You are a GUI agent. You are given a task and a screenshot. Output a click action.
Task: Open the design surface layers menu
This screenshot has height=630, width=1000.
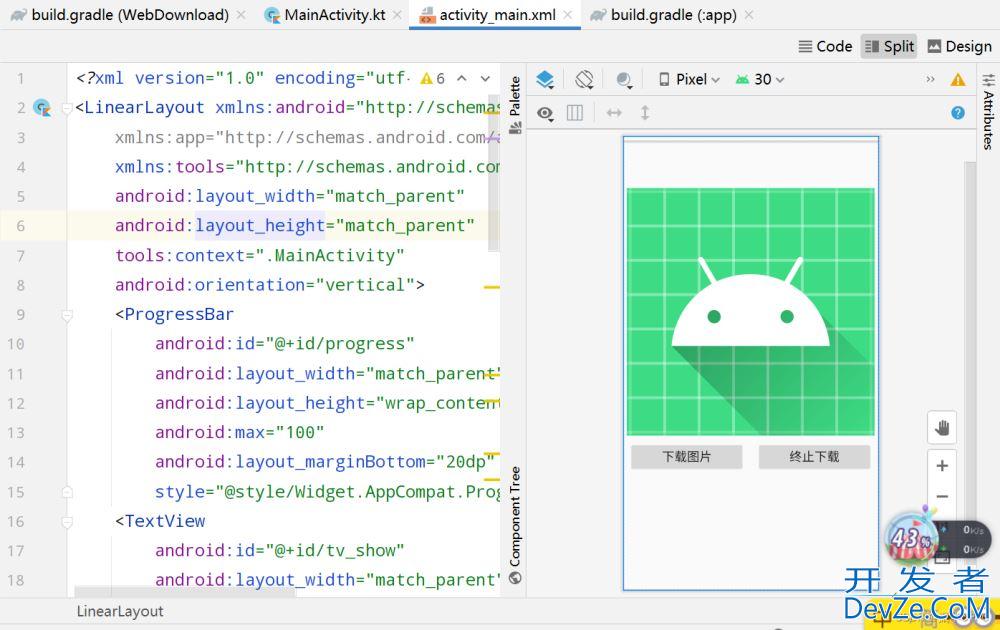[545, 79]
